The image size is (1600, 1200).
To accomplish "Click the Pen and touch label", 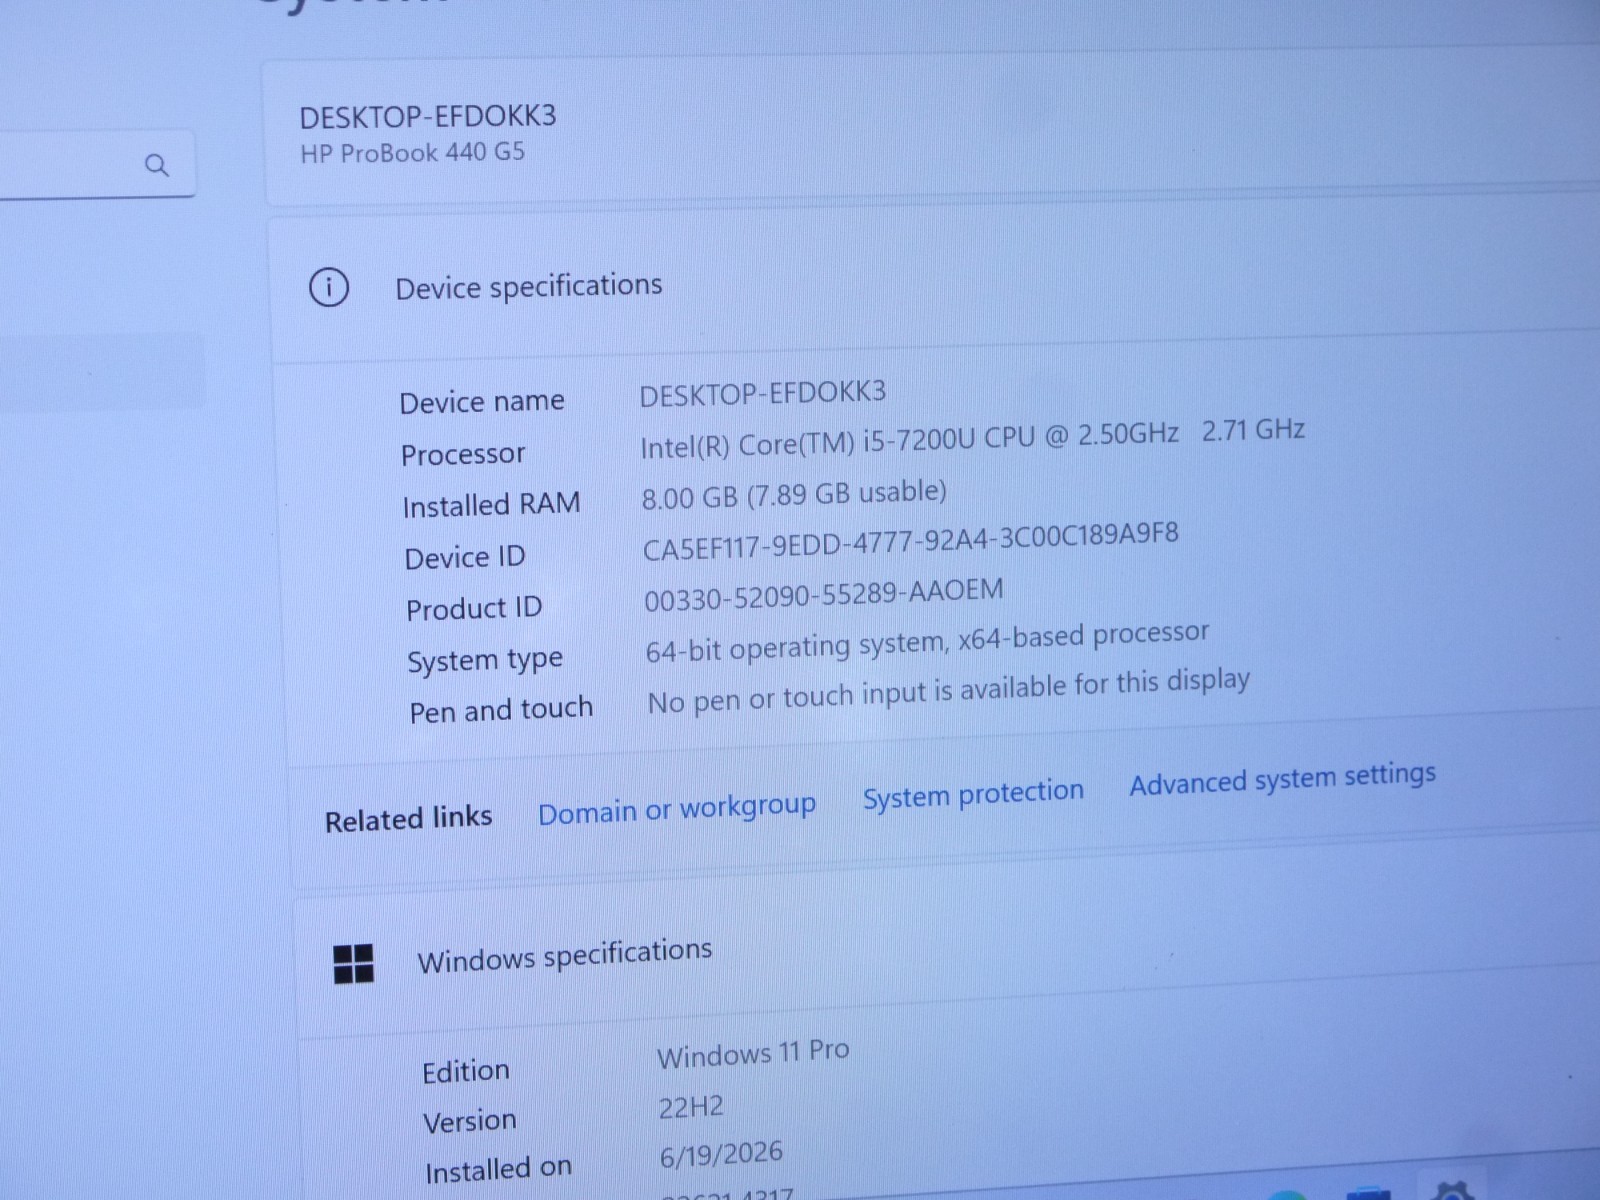I will [501, 711].
